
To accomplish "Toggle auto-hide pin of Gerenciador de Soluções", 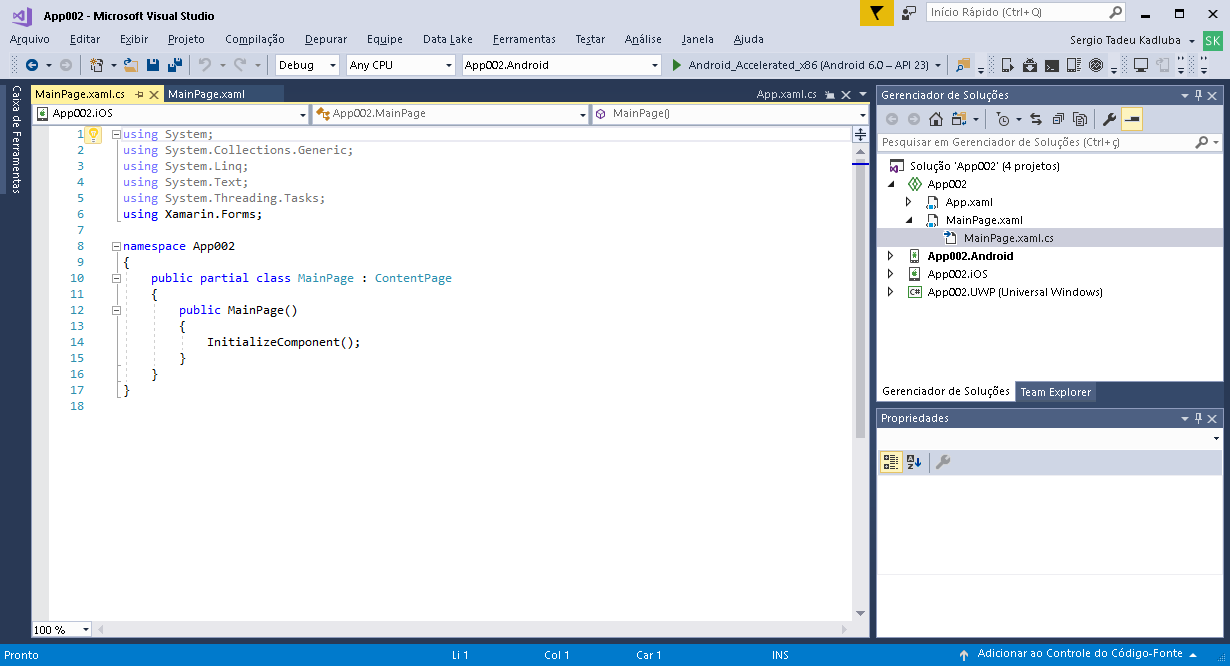I will point(1199,95).
